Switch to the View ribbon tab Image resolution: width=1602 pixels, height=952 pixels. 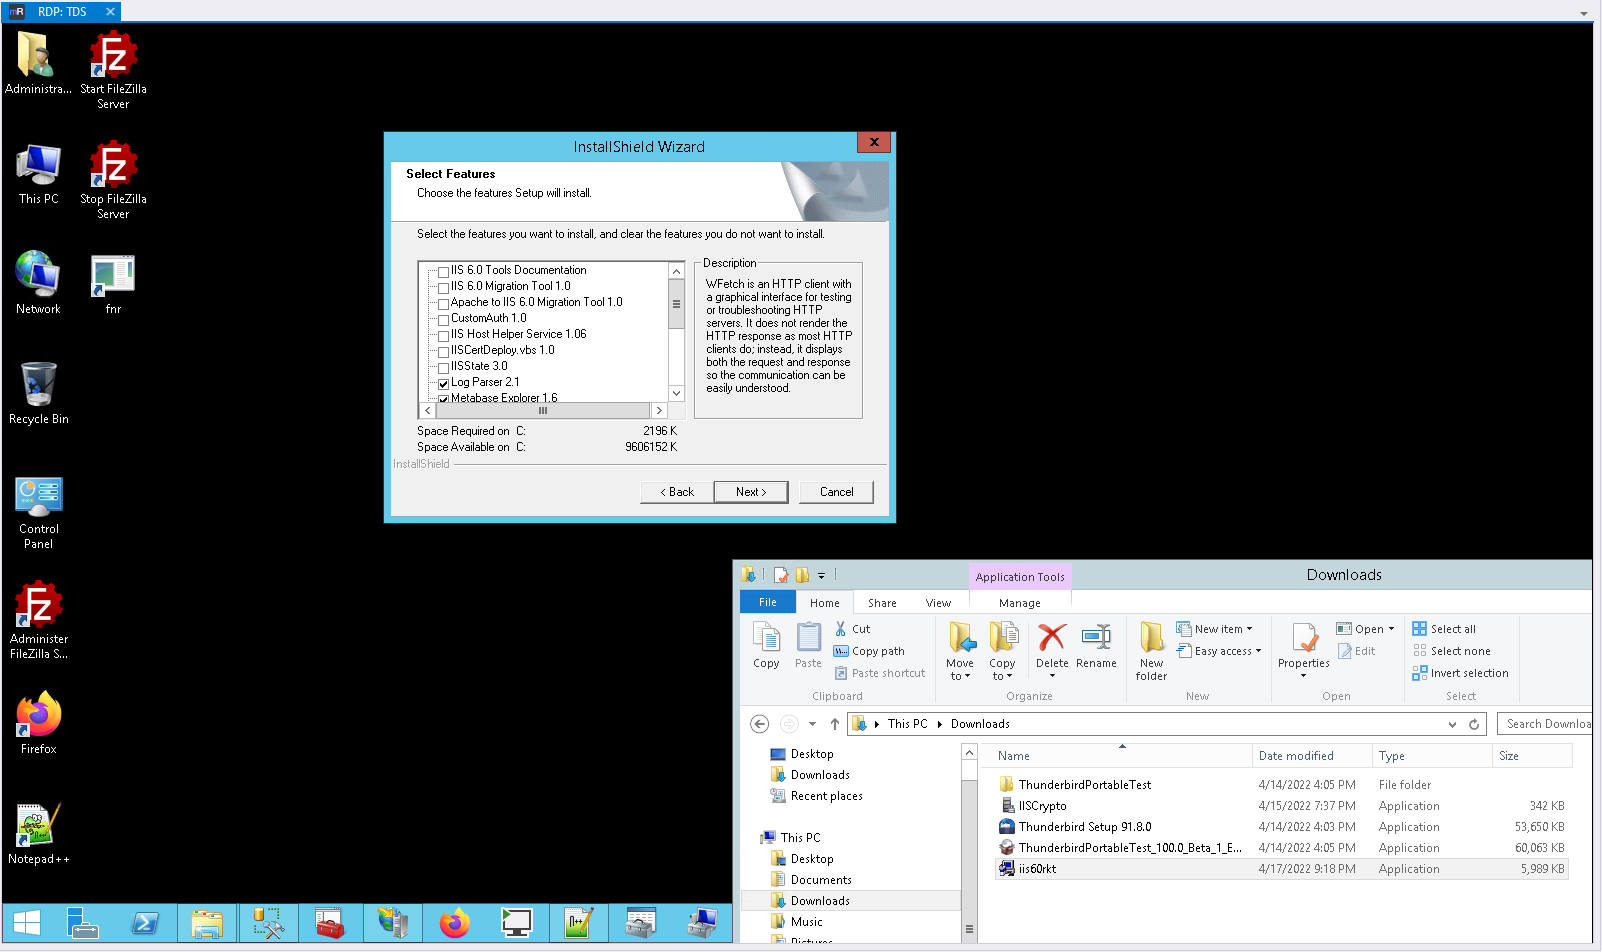coord(938,603)
